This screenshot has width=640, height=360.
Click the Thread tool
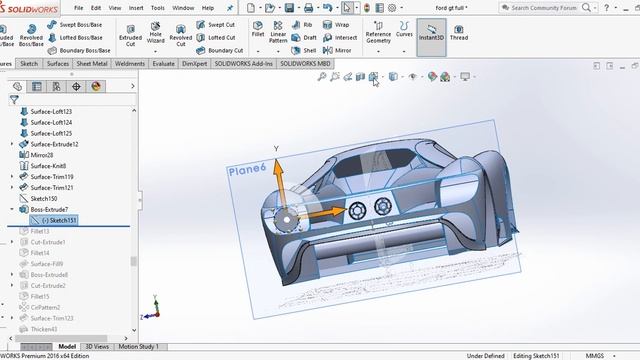(x=459, y=32)
